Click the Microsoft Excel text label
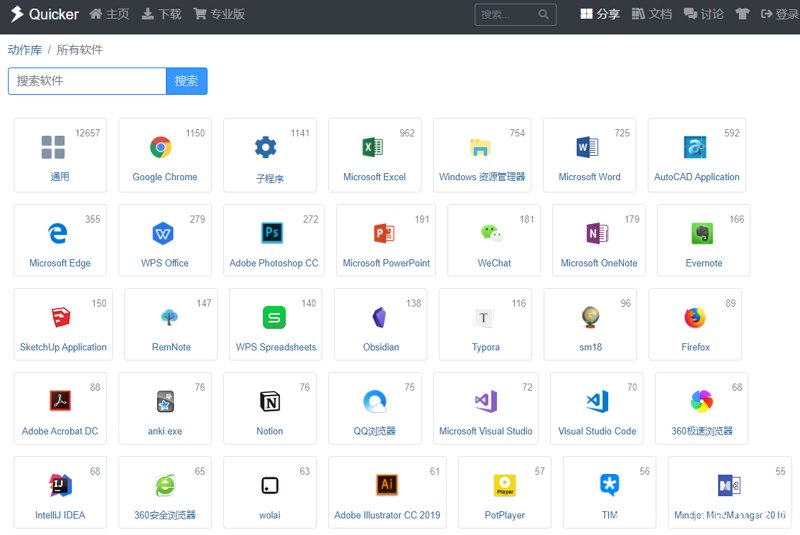Viewport: 800px width, 535px height. tap(374, 177)
